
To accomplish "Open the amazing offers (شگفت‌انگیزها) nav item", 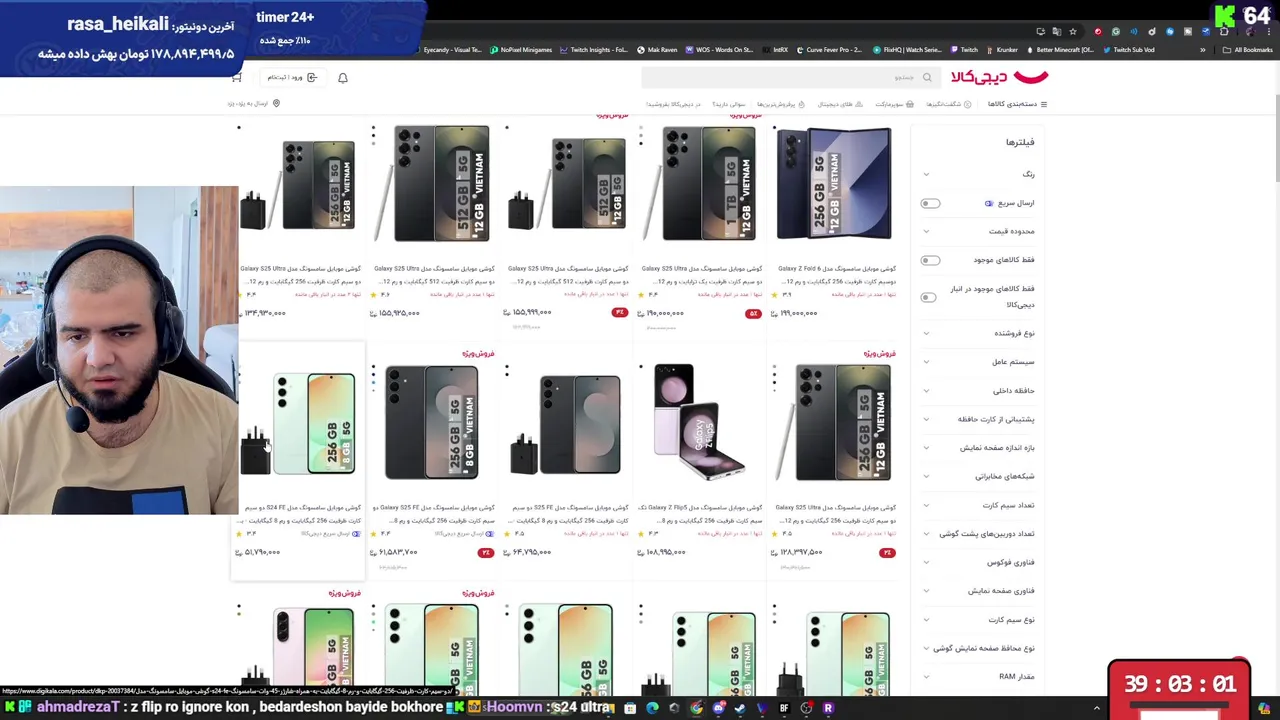I will [x=949, y=104].
